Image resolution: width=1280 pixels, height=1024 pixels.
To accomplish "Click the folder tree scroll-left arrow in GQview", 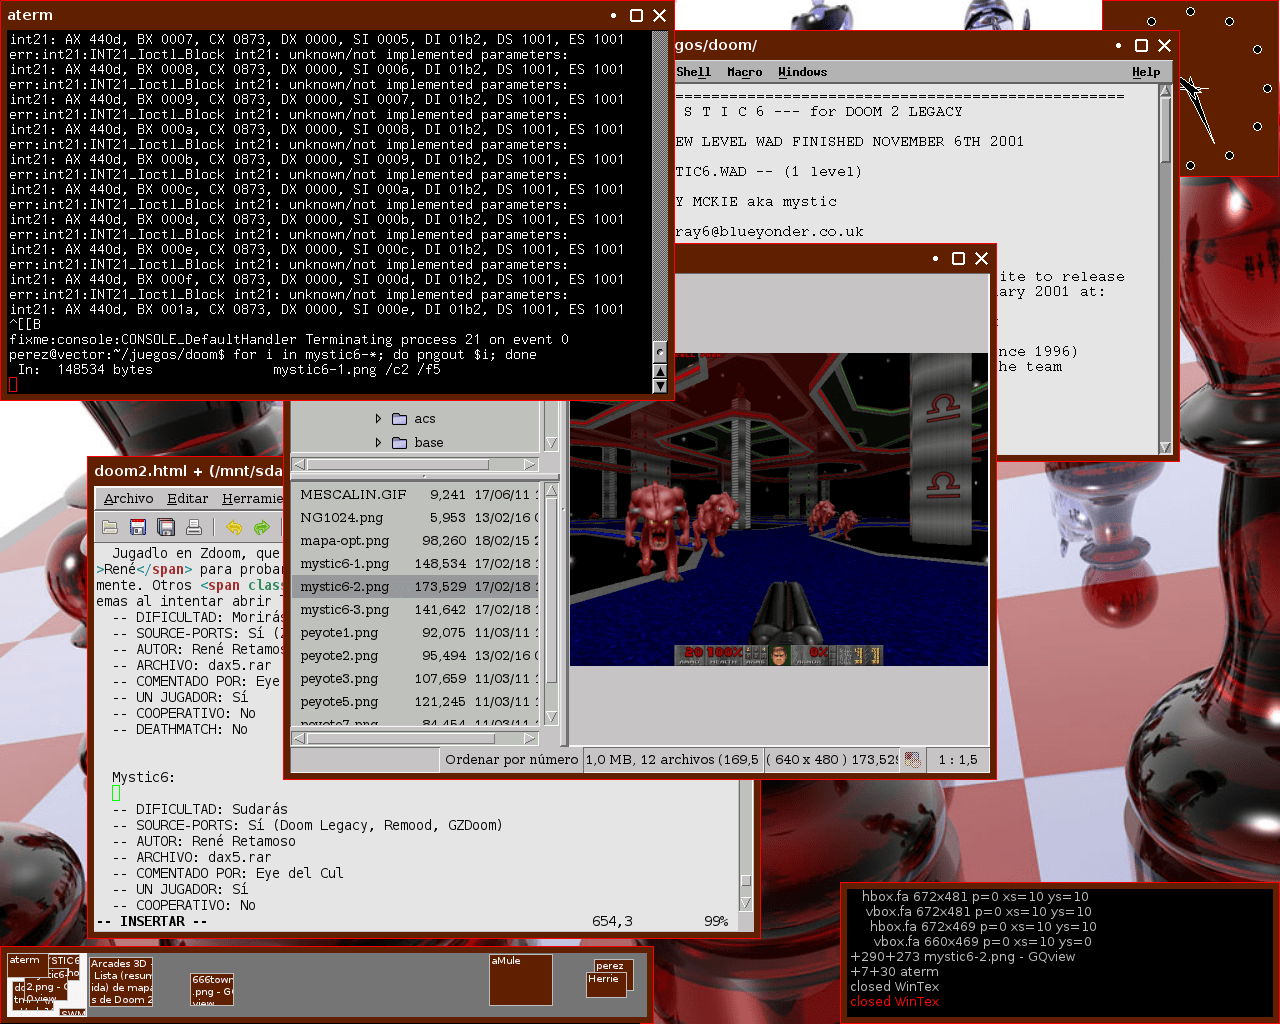I will point(299,465).
